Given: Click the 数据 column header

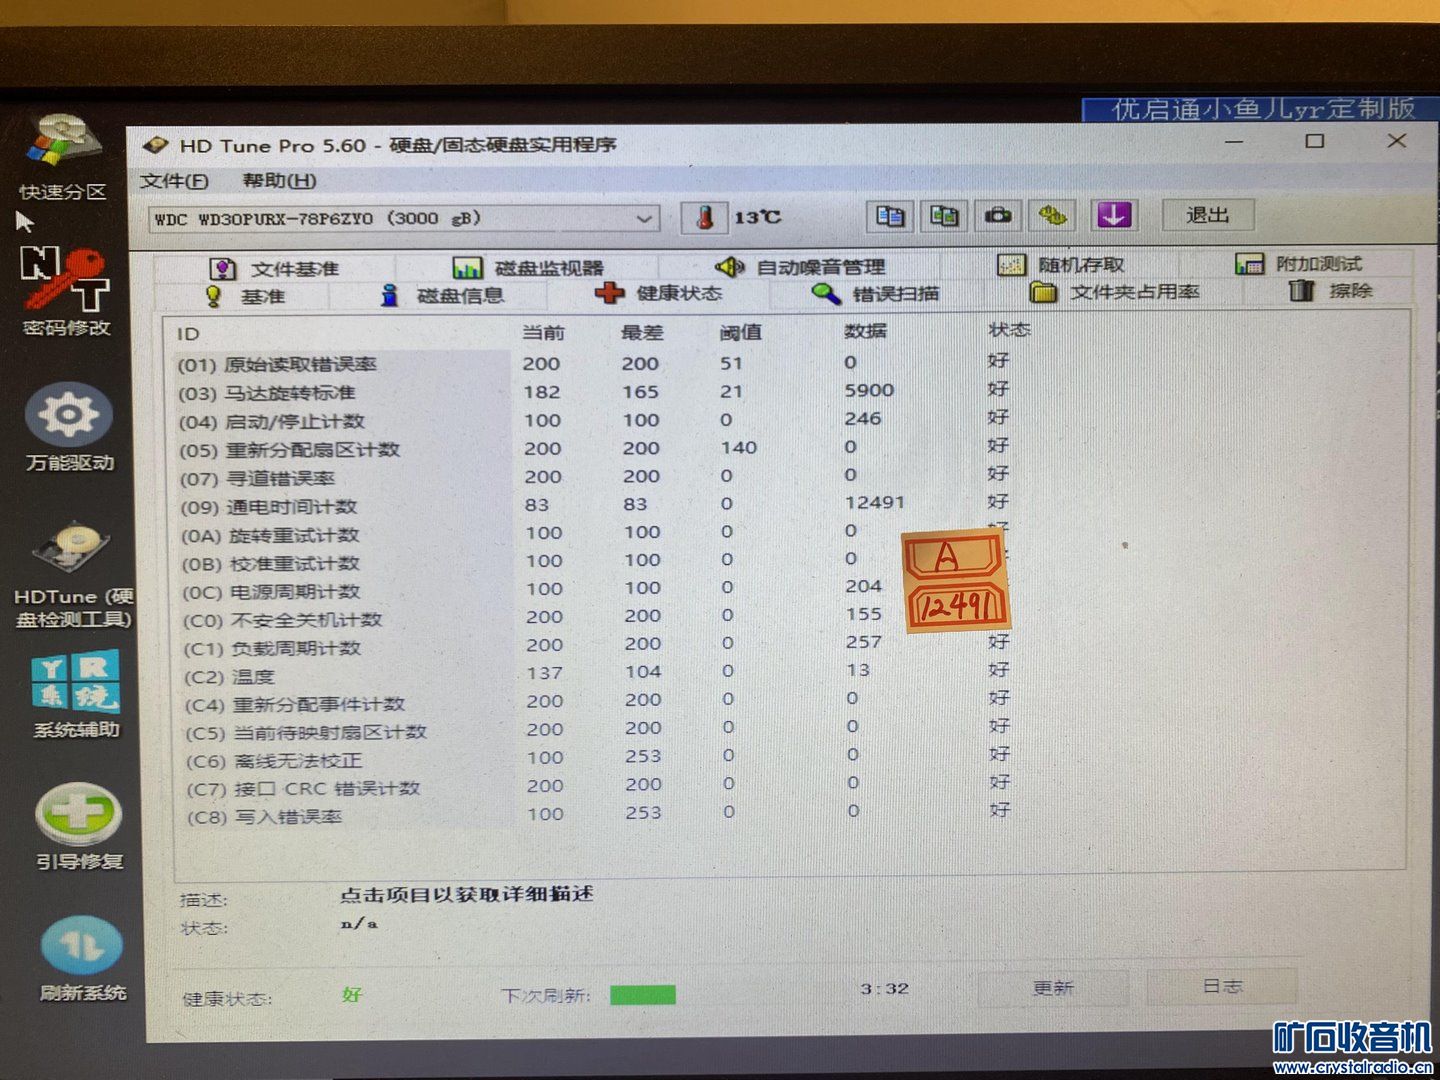Looking at the screenshot, I should [x=865, y=330].
